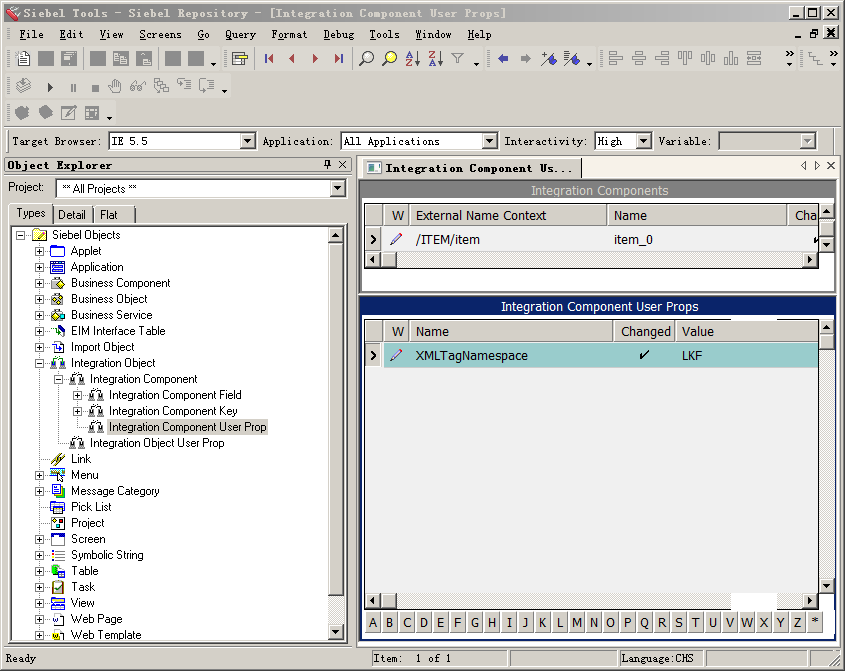Click the Add Bookmark icon
This screenshot has width=845, height=671.
tap(549, 58)
